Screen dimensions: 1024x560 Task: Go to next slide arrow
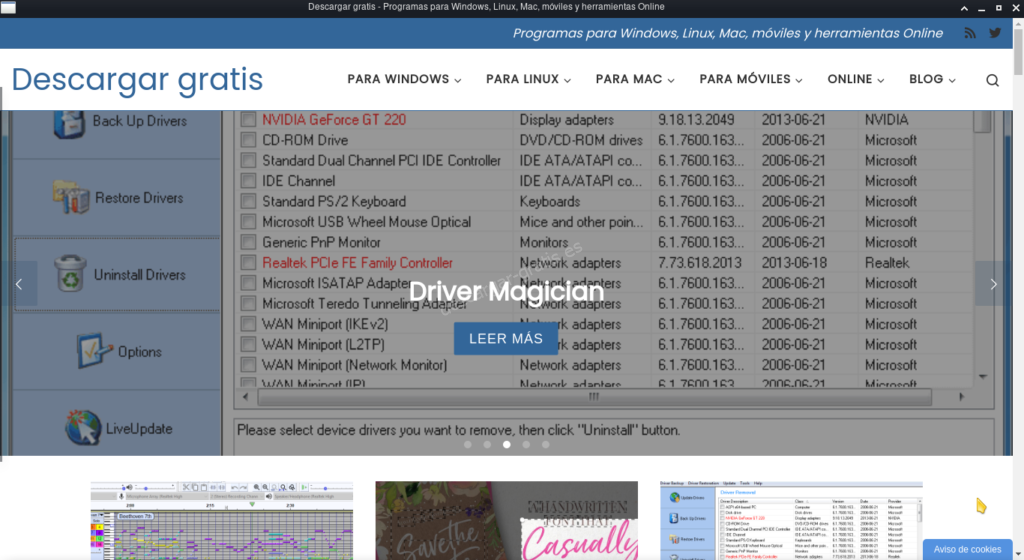993,284
